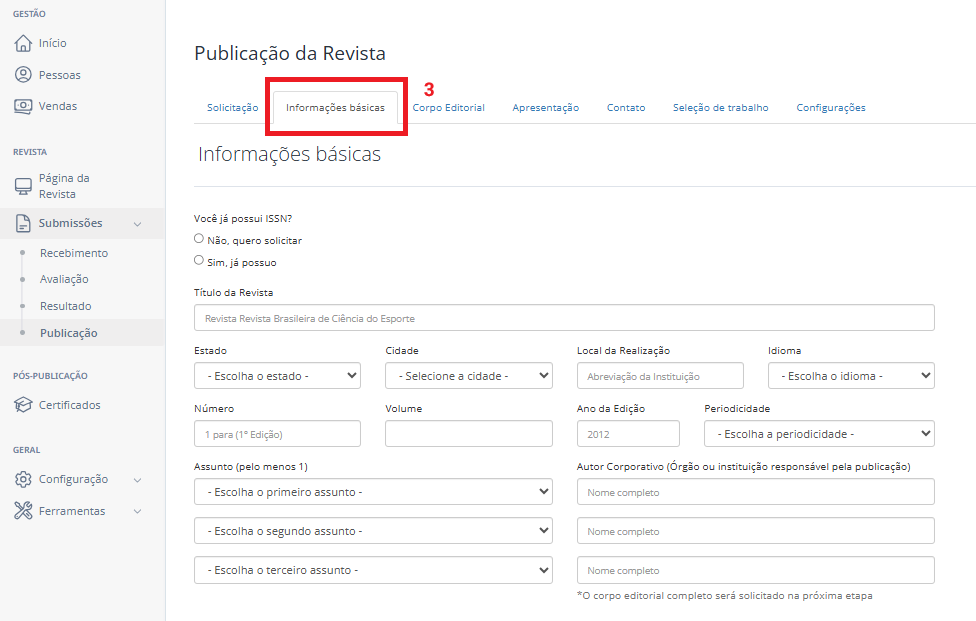Image resolution: width=976 pixels, height=621 pixels.
Task: Open the Início sidebar link
Action: [52, 43]
